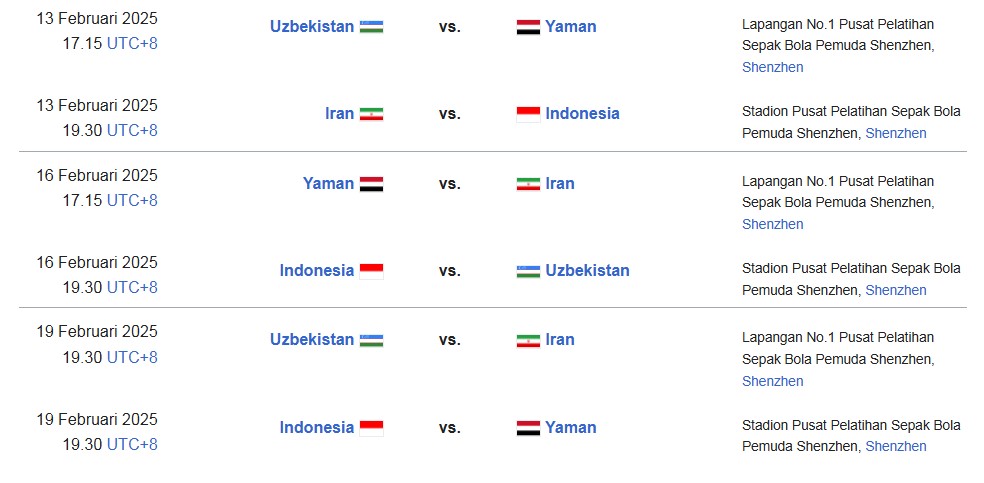The height and width of the screenshot is (483, 984).
Task: Open Shenzhen link for the Uzbekistan vs. Yaman venue
Action: click(773, 67)
